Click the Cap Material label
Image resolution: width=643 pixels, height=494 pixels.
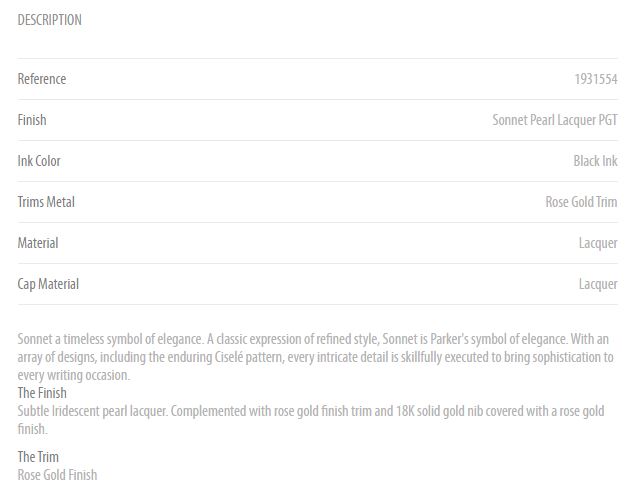tap(48, 284)
